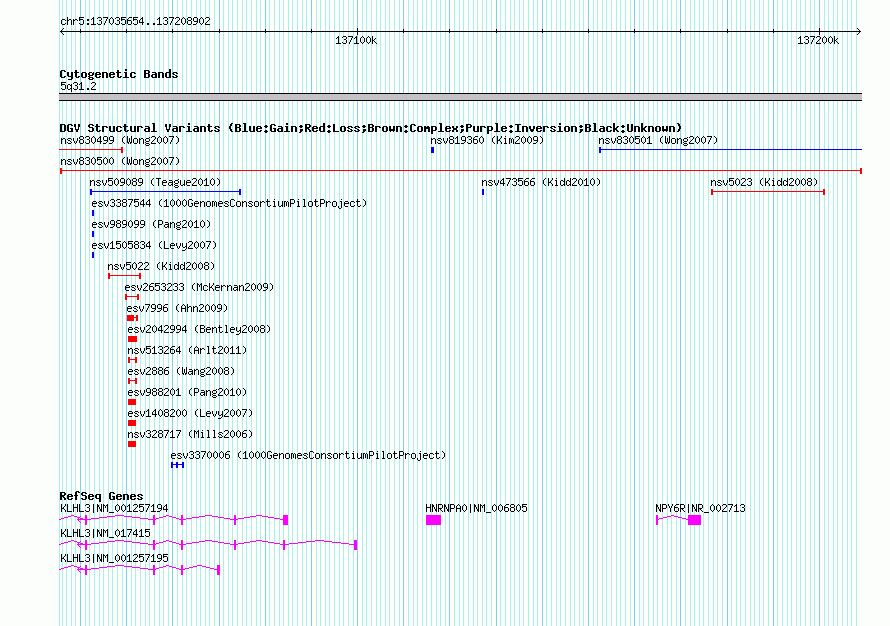890x626 pixels.
Task: Click the RefSeq Genes track title
Action: tap(101, 496)
